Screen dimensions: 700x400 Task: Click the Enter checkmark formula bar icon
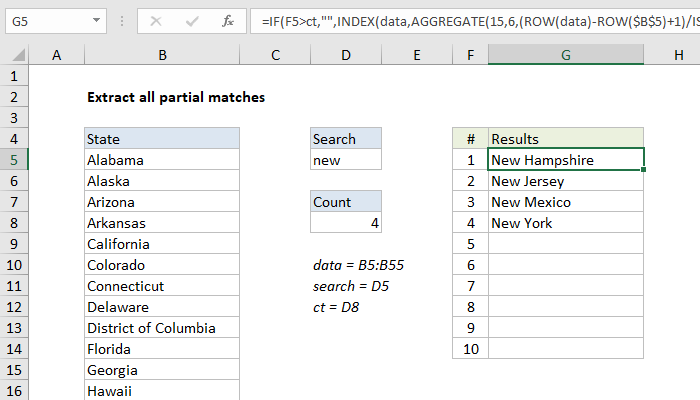191,20
